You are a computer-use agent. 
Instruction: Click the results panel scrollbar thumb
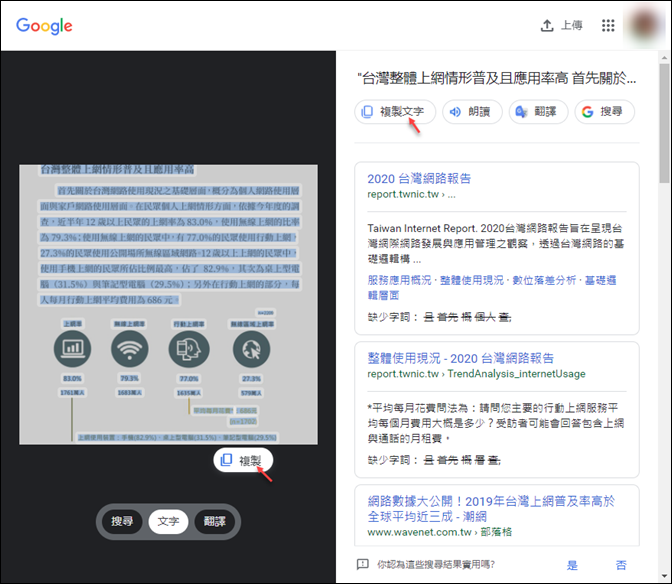(x=664, y=123)
